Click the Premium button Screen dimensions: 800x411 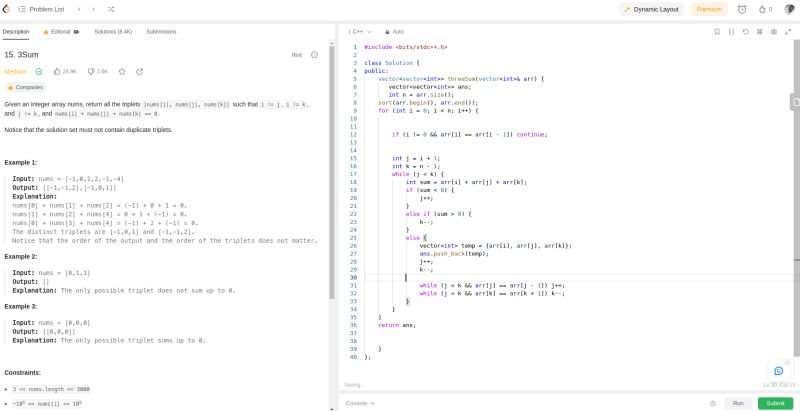[x=709, y=9]
